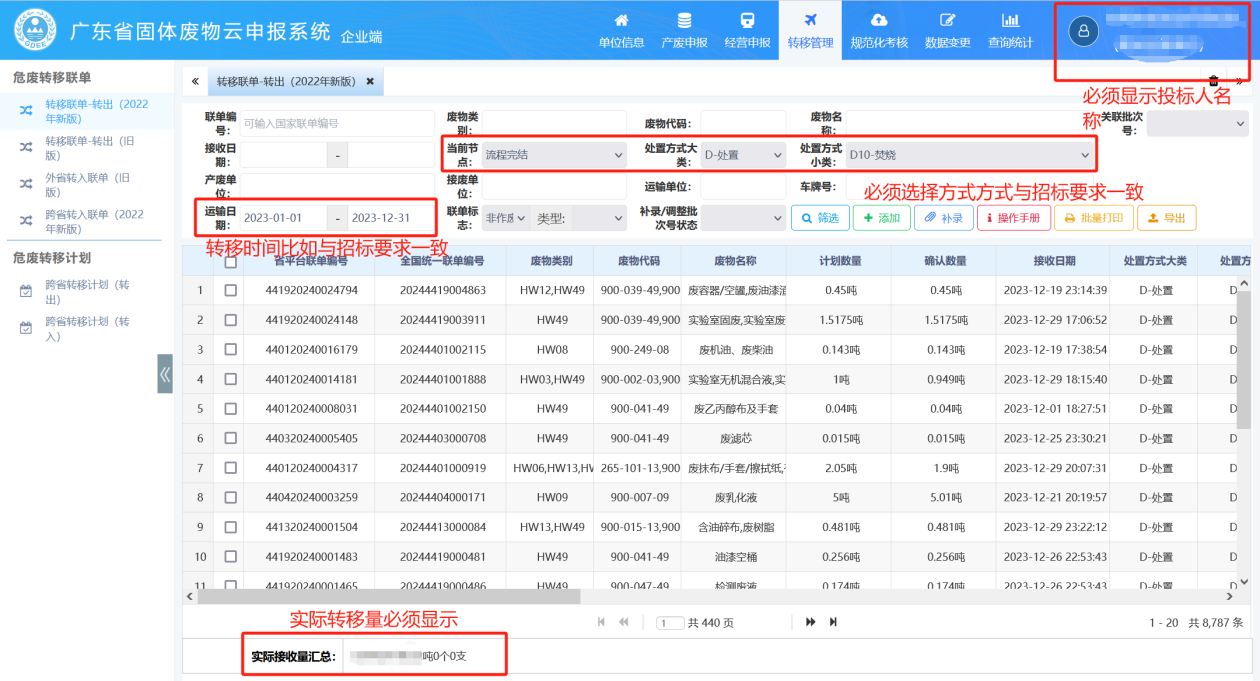1260x681 pixels.
Task: Click the 筛选 filter button
Action: [x=820, y=218]
